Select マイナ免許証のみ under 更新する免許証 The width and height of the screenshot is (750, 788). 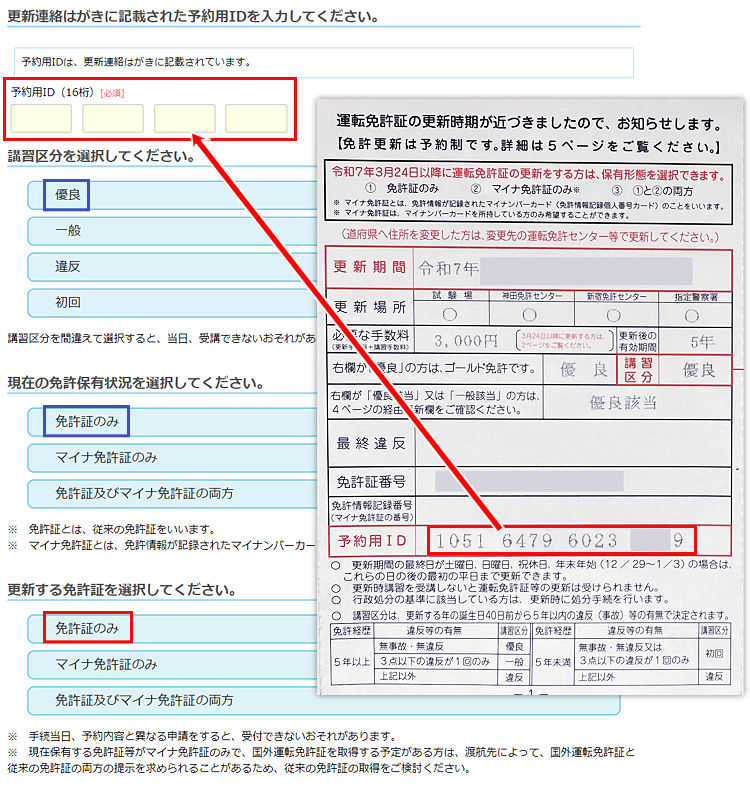(106, 664)
